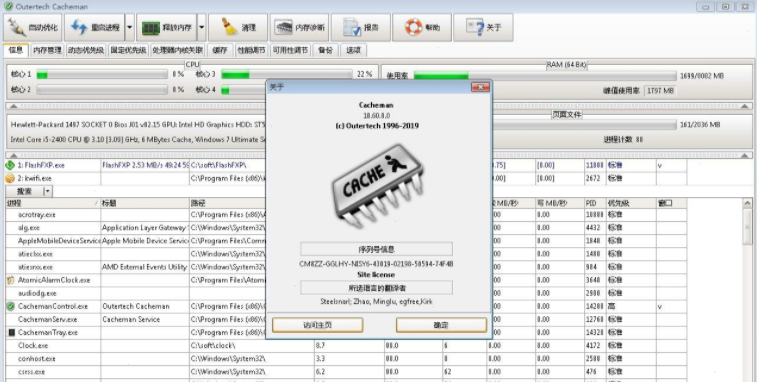
Task: Switch to the 选项 tab
Action: point(353,50)
